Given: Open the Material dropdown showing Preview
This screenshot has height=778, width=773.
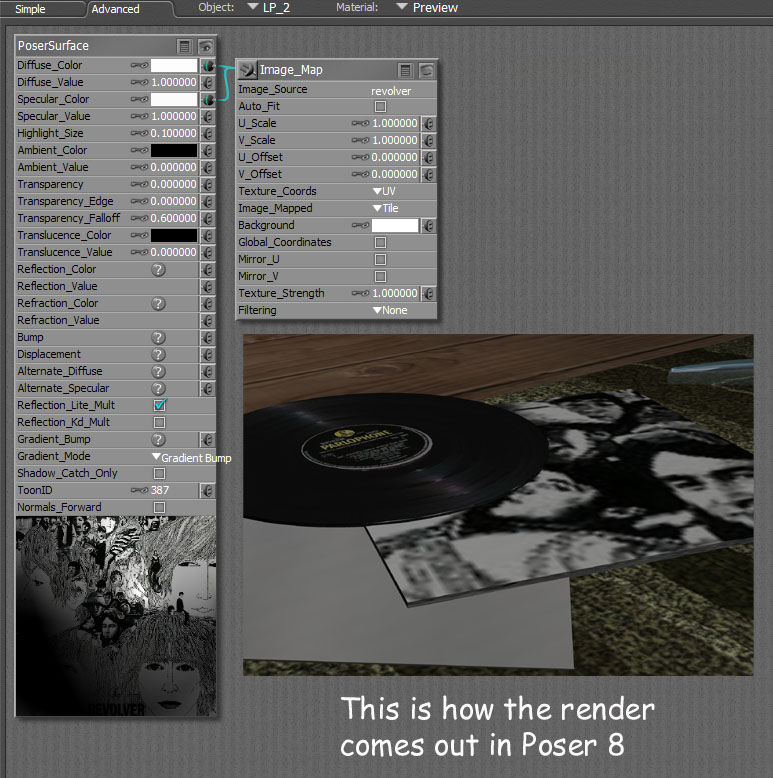Looking at the screenshot, I should [x=427, y=7].
